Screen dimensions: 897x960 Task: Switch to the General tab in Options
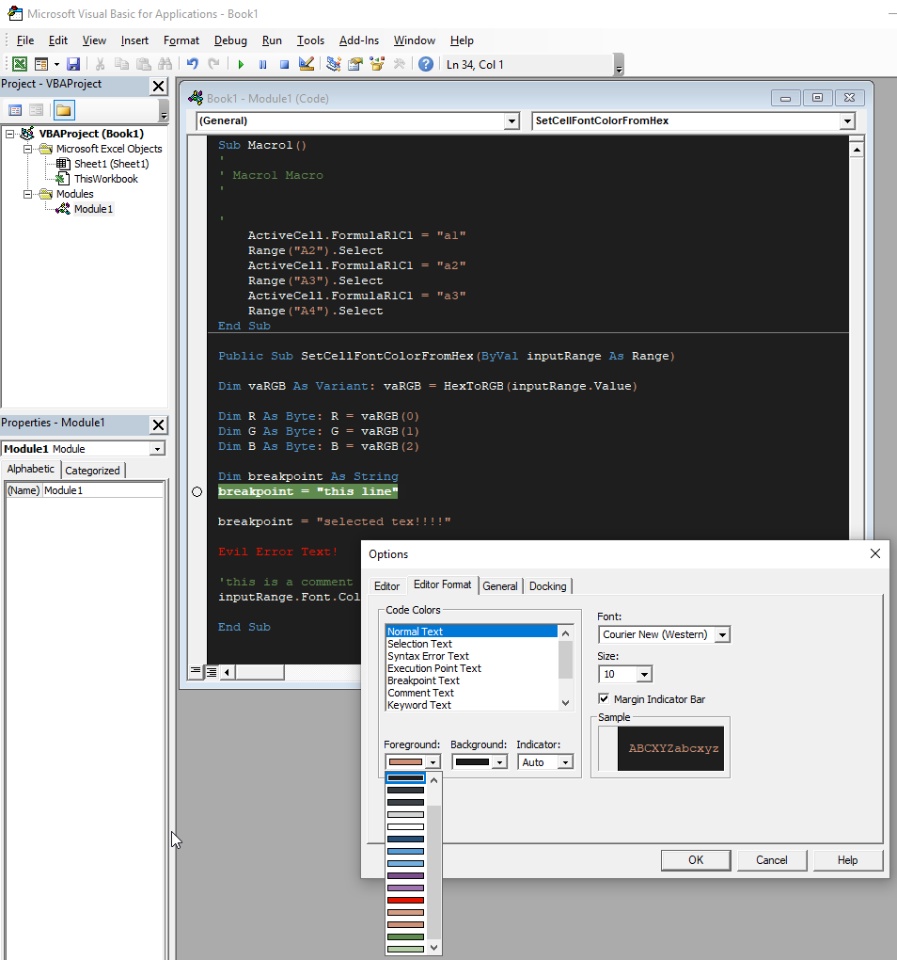(x=500, y=586)
